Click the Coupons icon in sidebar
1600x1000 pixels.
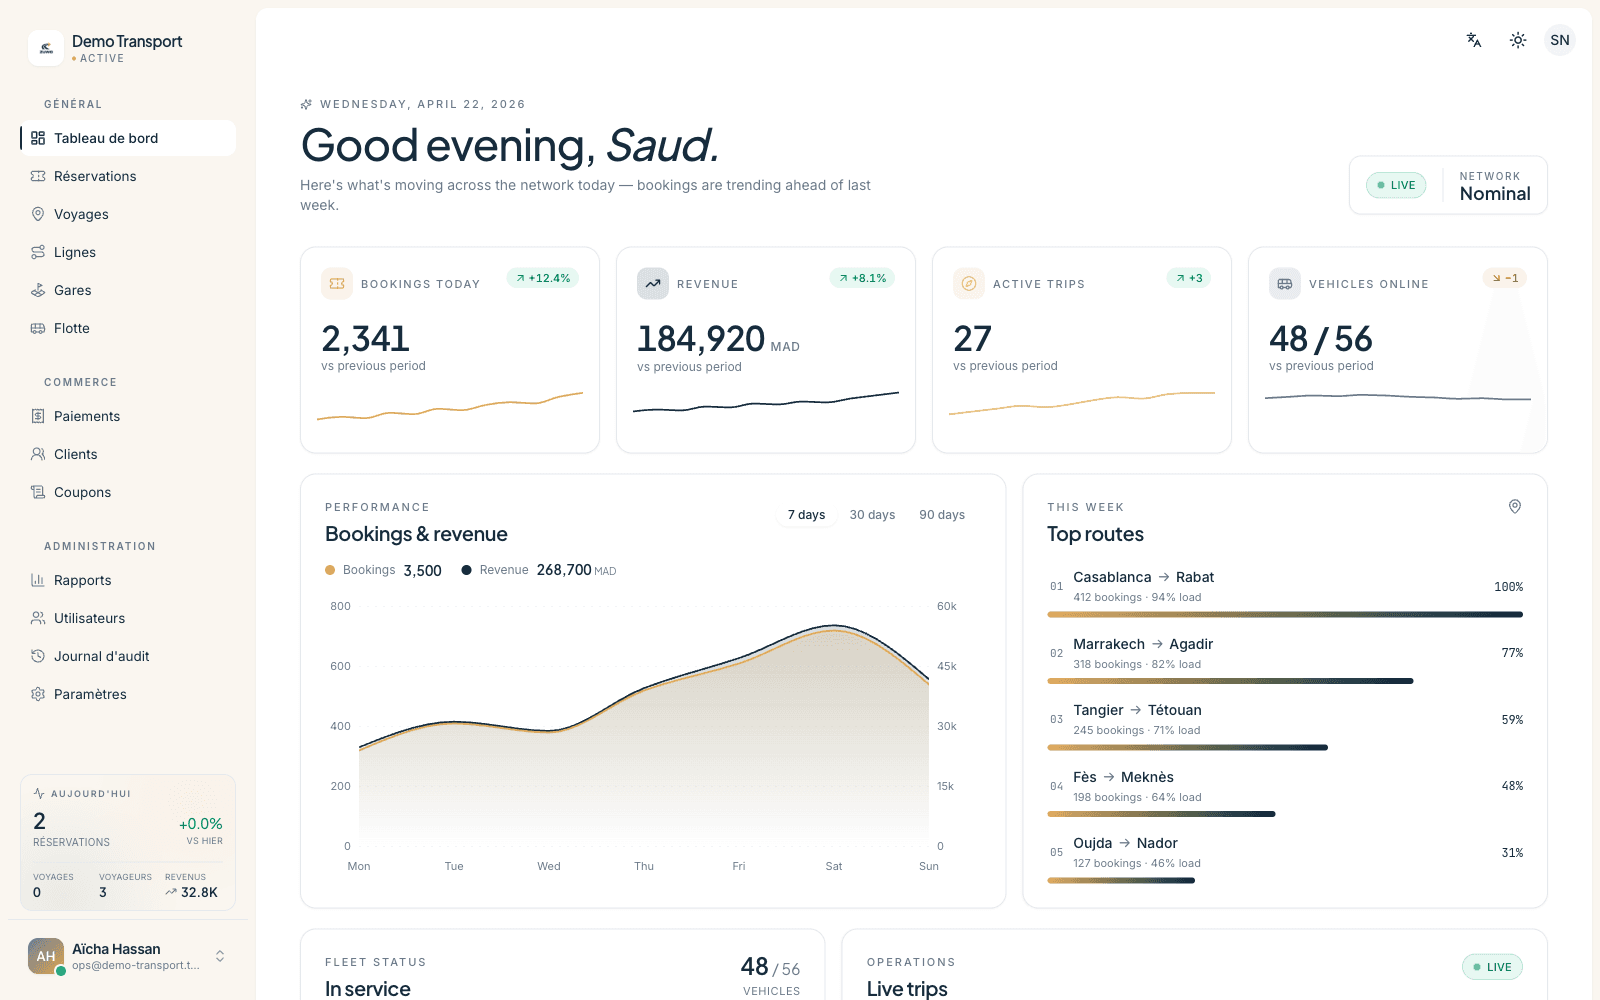[38, 492]
